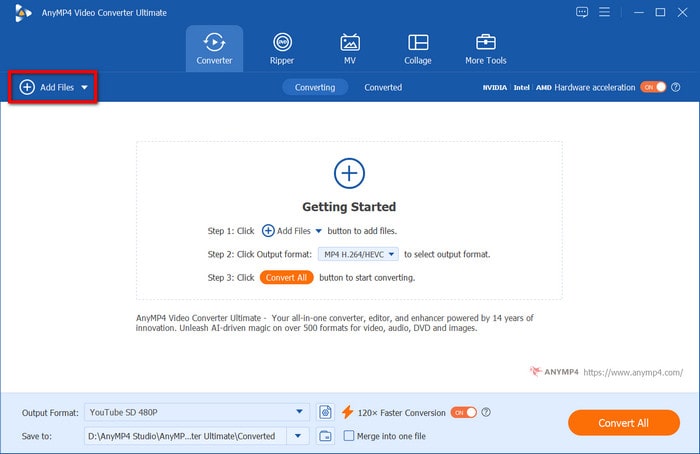Click the feedback chat bubble icon

[582, 12]
